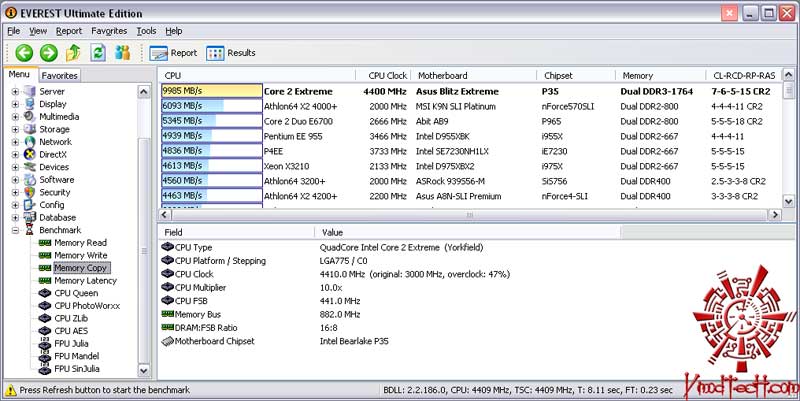Select the Storage icon in the tree
Image resolution: width=800 pixels, height=401 pixels.
(x=30, y=129)
